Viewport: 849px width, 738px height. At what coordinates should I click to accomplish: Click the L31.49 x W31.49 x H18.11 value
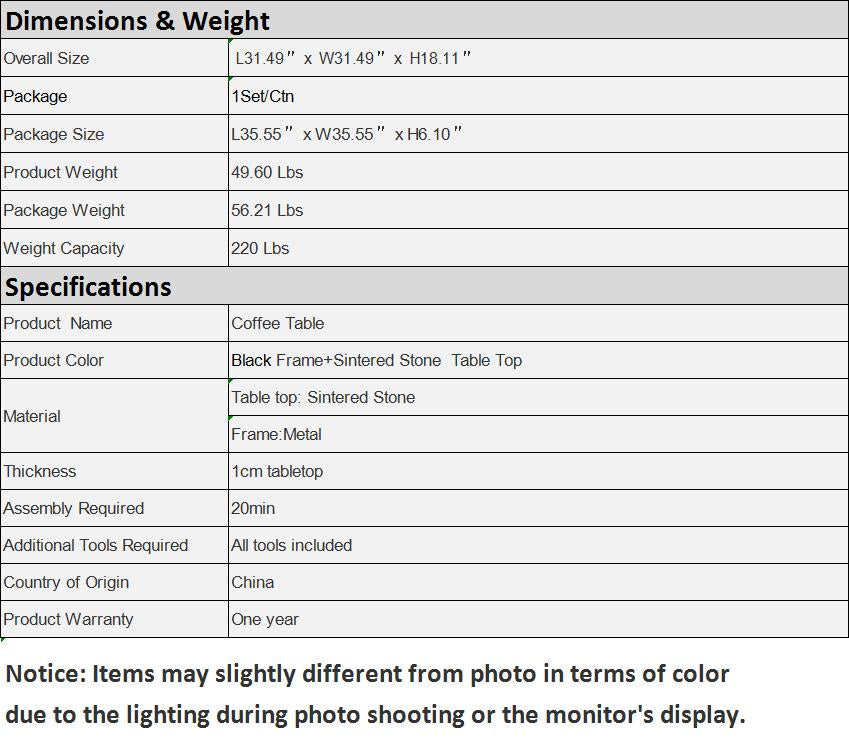click(352, 59)
